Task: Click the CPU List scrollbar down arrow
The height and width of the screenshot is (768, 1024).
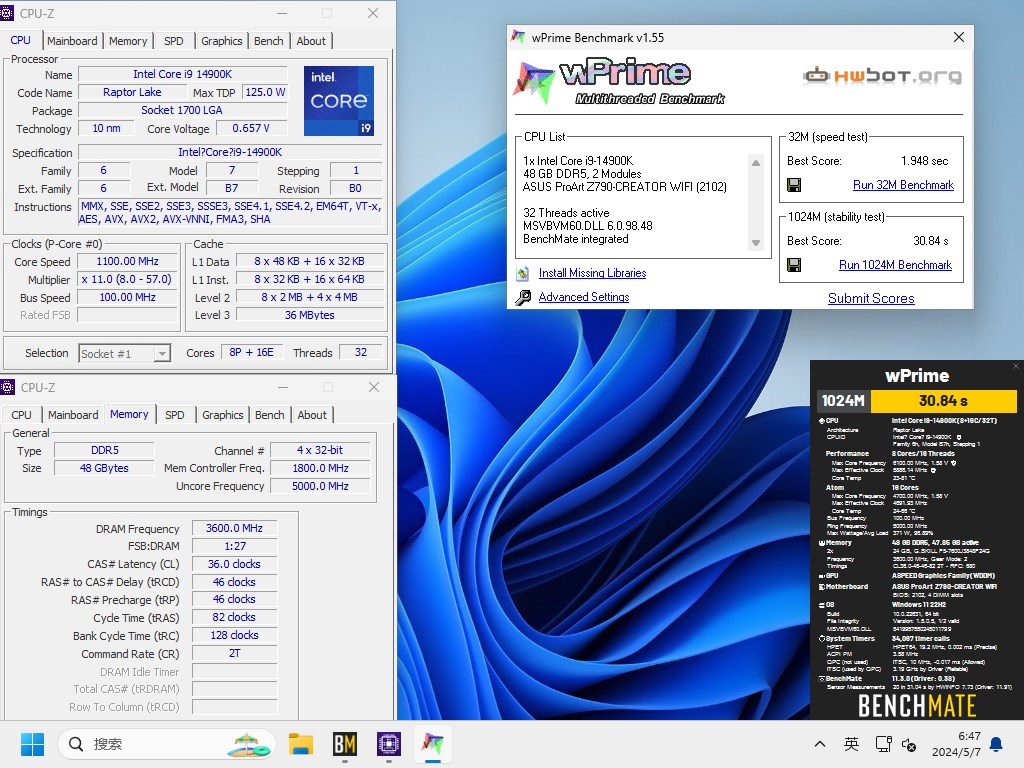Action: 756,243
